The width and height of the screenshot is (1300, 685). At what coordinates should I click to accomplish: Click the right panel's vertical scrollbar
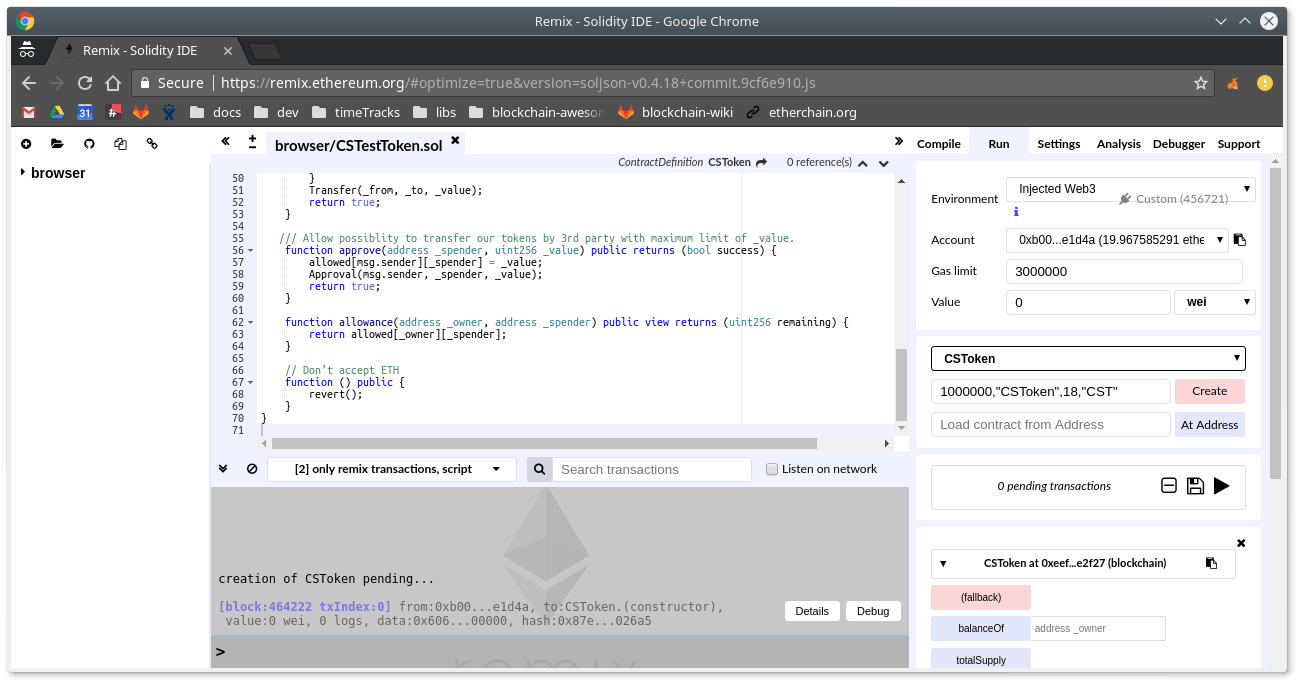point(1275,323)
